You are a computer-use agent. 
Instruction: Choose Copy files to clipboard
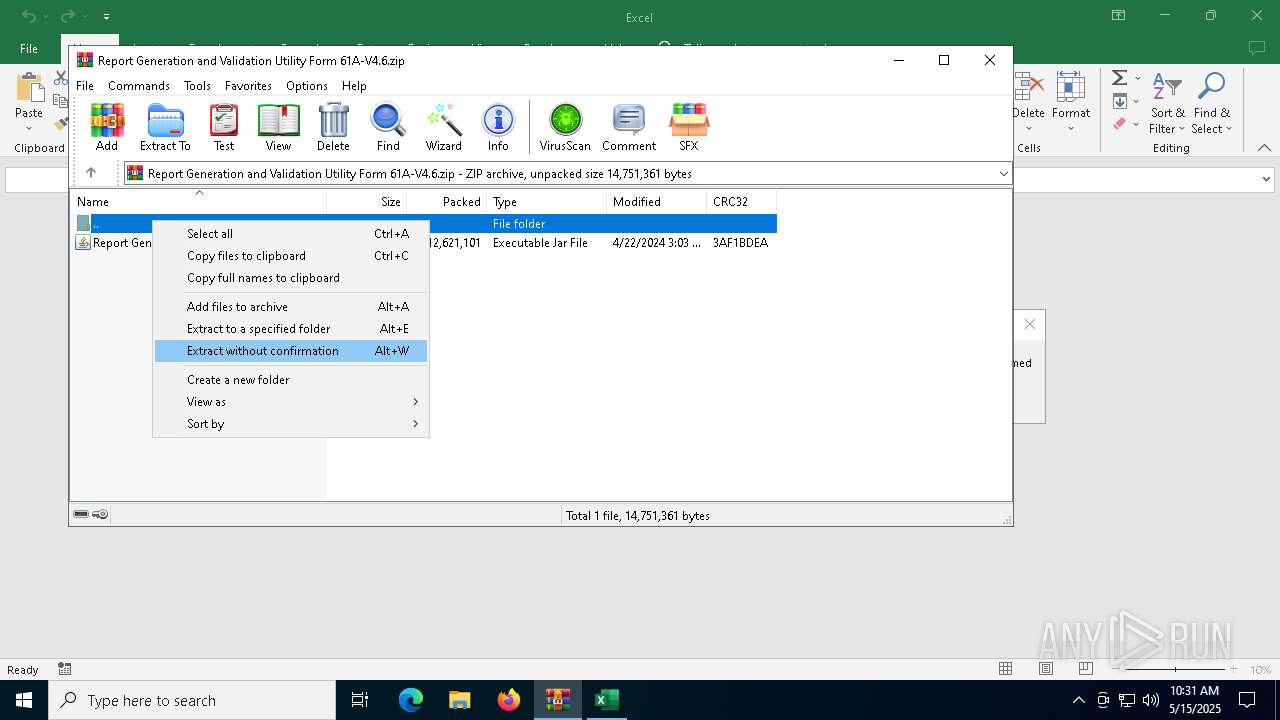click(x=291, y=256)
